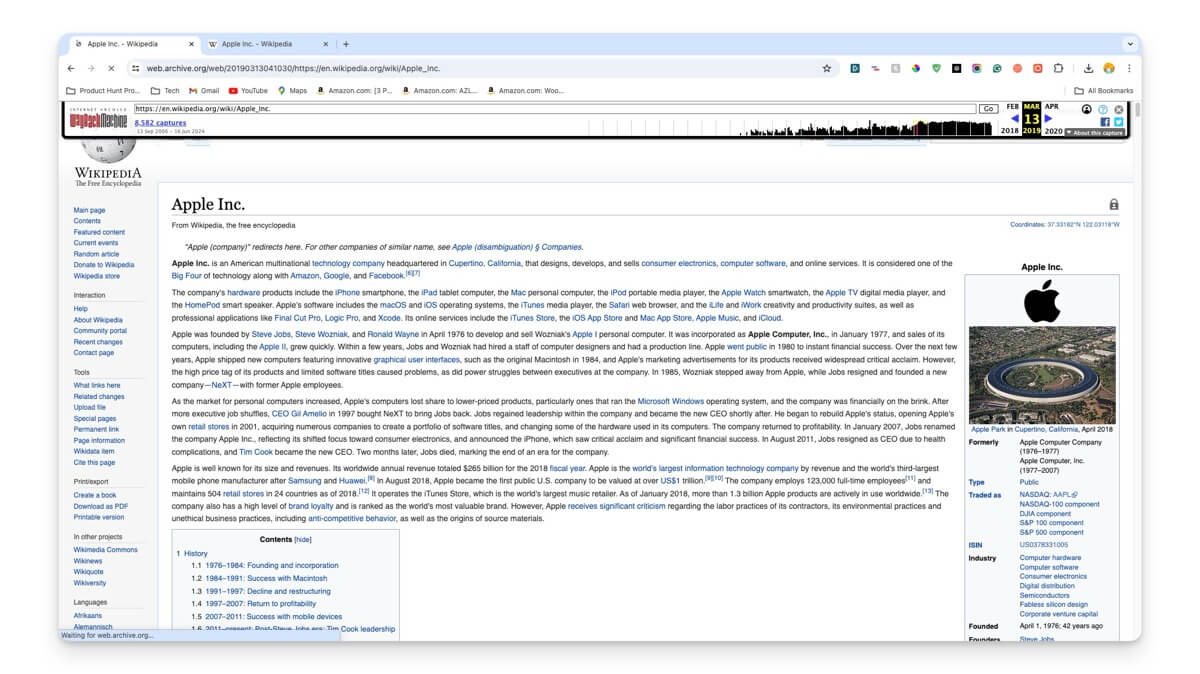
Task: Open the Product Hunt bookmark folder
Action: pos(103,90)
